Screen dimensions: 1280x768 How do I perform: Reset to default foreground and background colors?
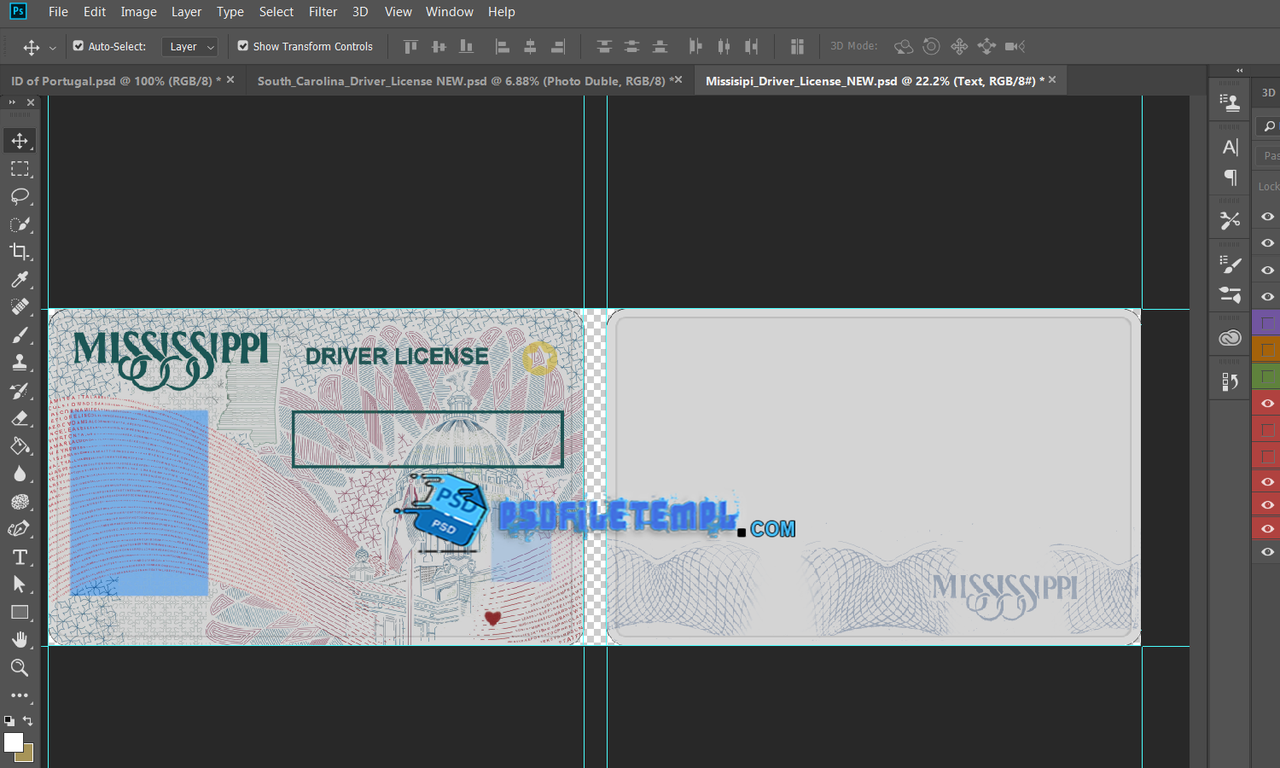(9, 720)
